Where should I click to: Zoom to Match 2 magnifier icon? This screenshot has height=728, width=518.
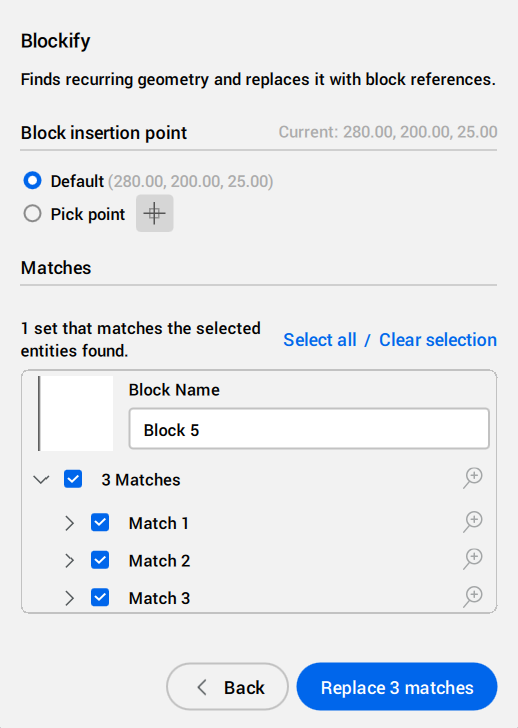pos(473,559)
